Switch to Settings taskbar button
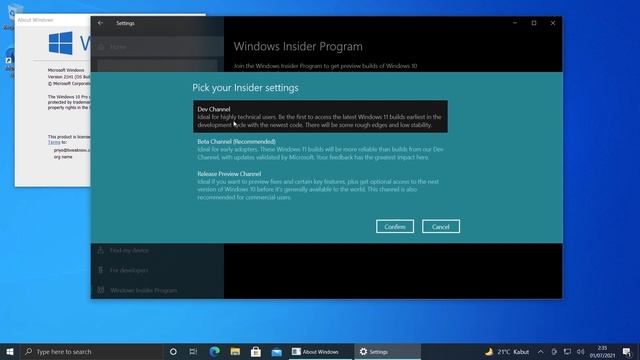Screen dimensions: 640x360 (387, 351)
